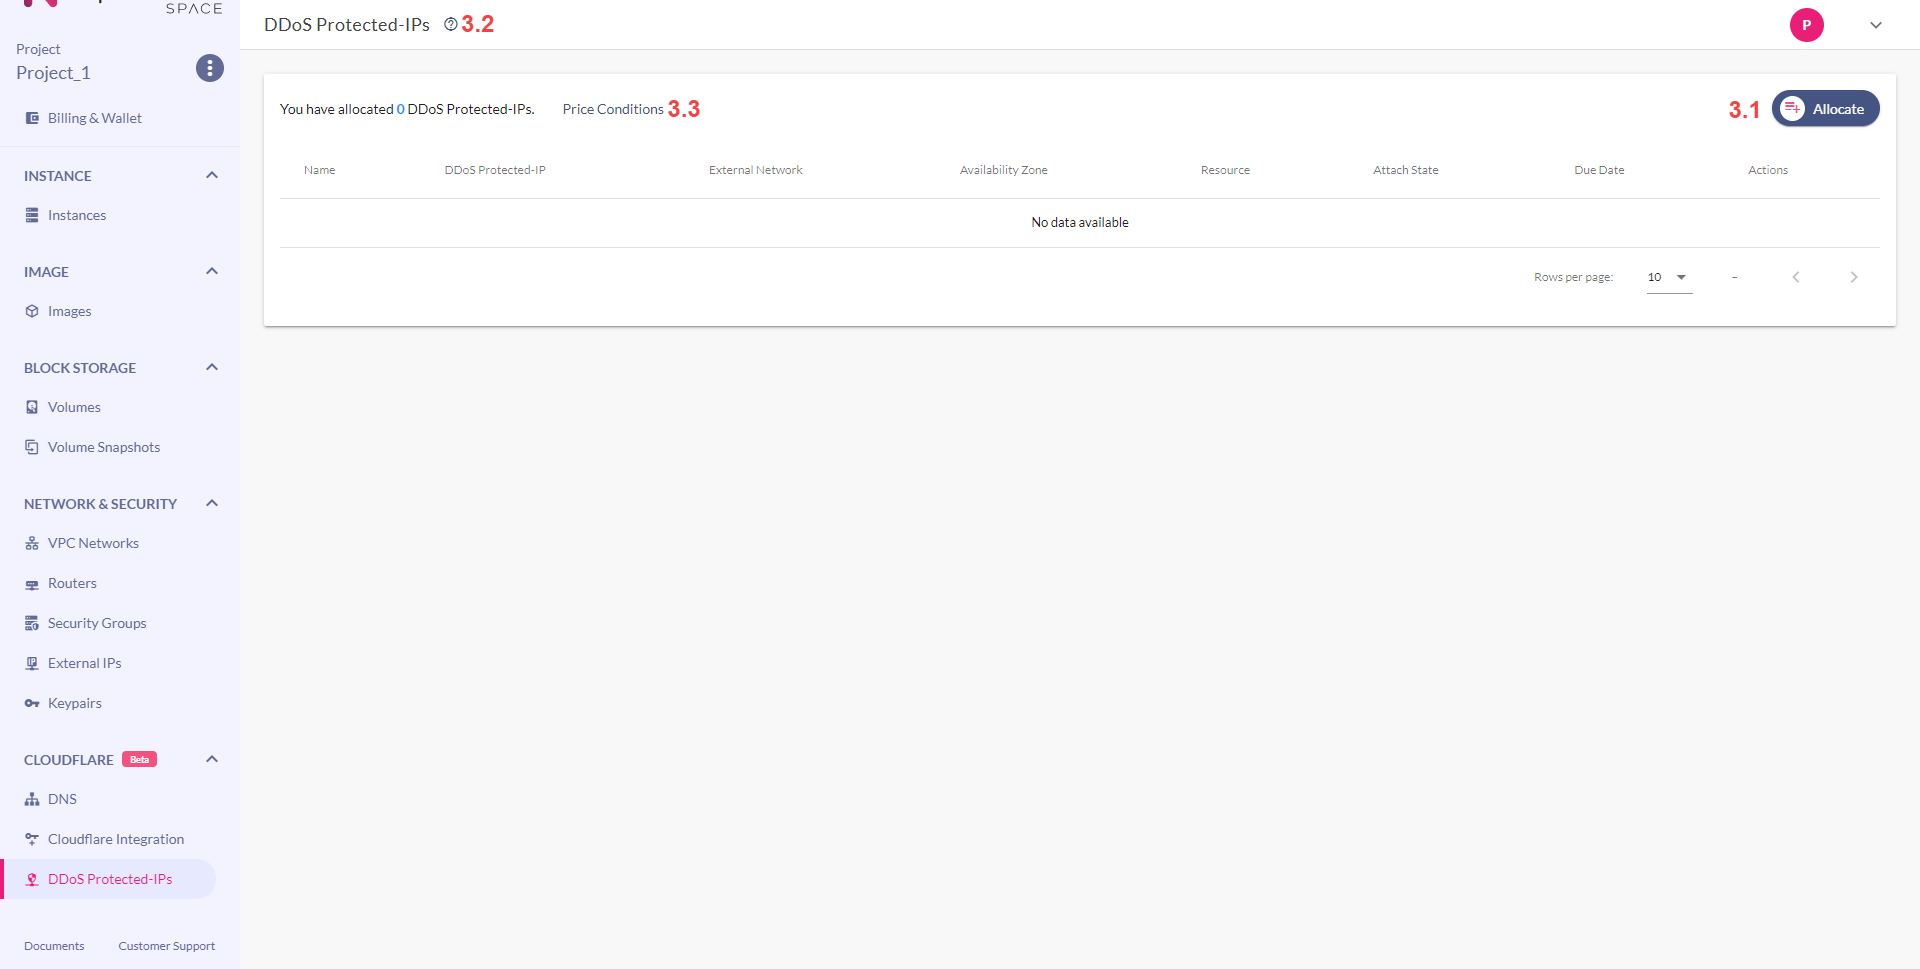Screen dimensions: 1920x969
Task: Click the help question-mark icon beside the page title
Action: point(451,24)
